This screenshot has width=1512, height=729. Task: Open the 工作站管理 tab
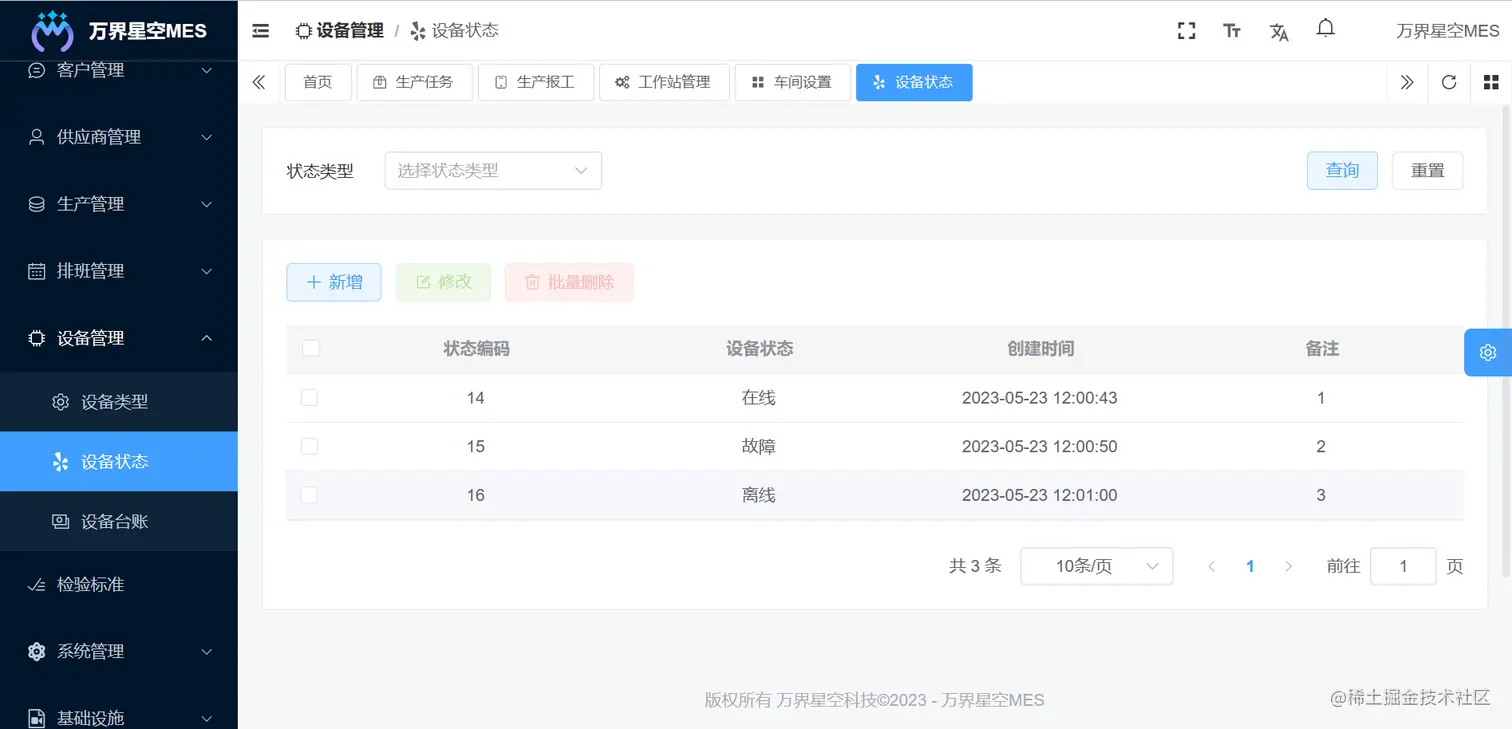pyautogui.click(x=664, y=82)
